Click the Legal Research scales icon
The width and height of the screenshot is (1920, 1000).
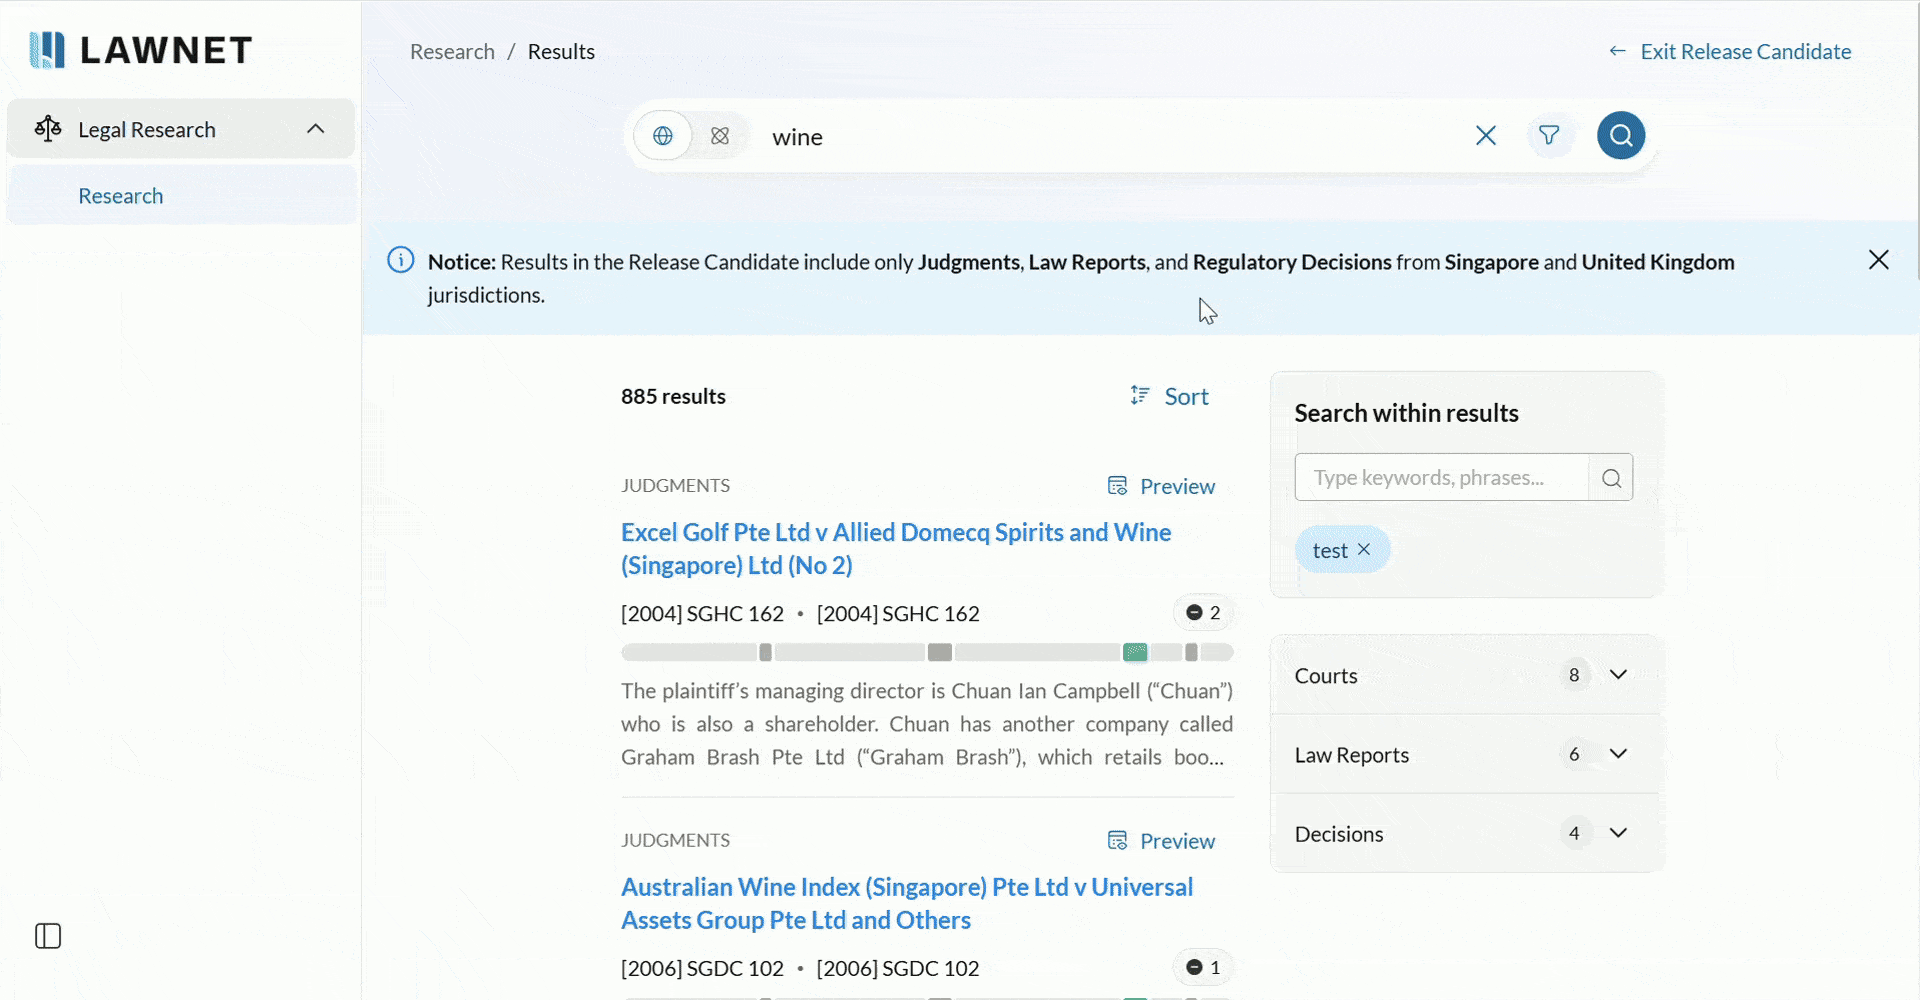click(x=48, y=129)
